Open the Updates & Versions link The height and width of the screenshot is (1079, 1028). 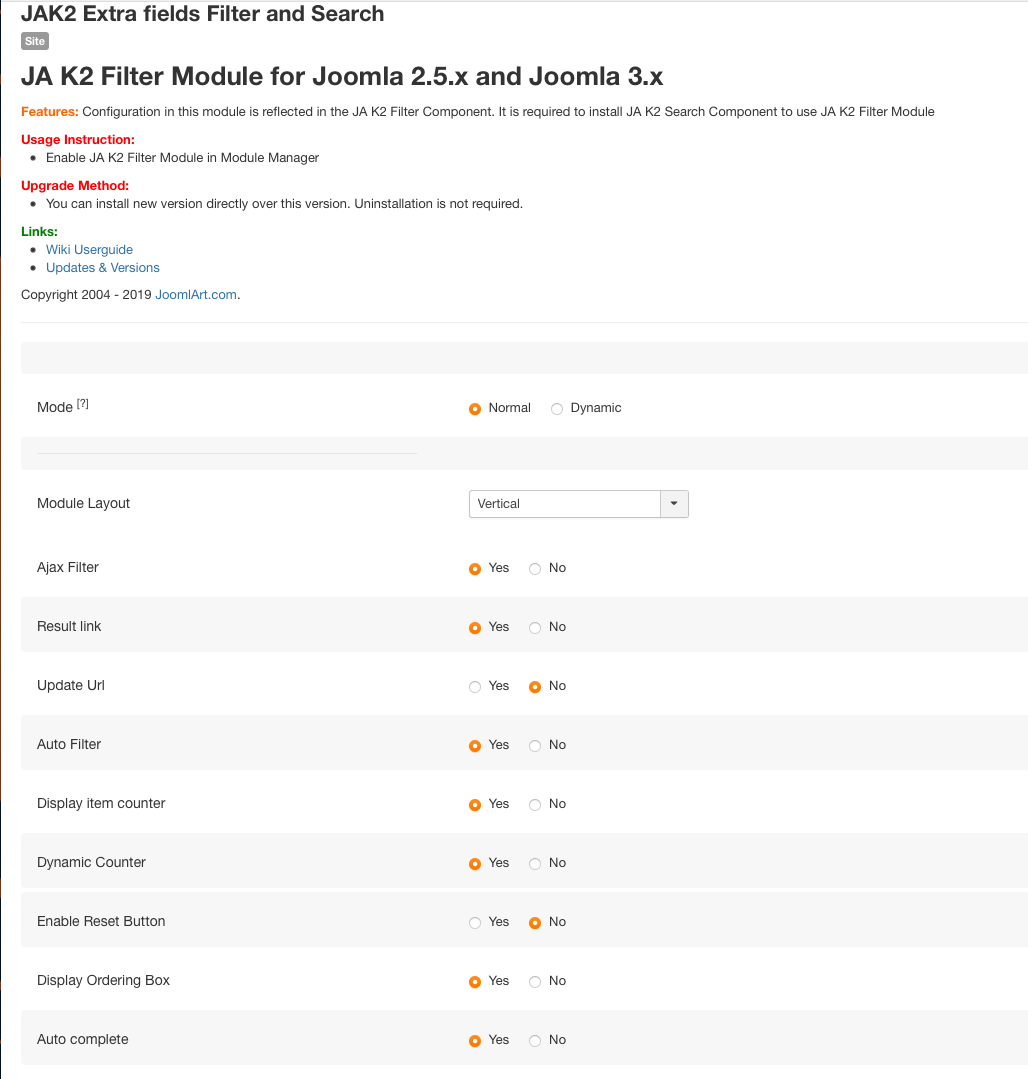[x=102, y=268]
